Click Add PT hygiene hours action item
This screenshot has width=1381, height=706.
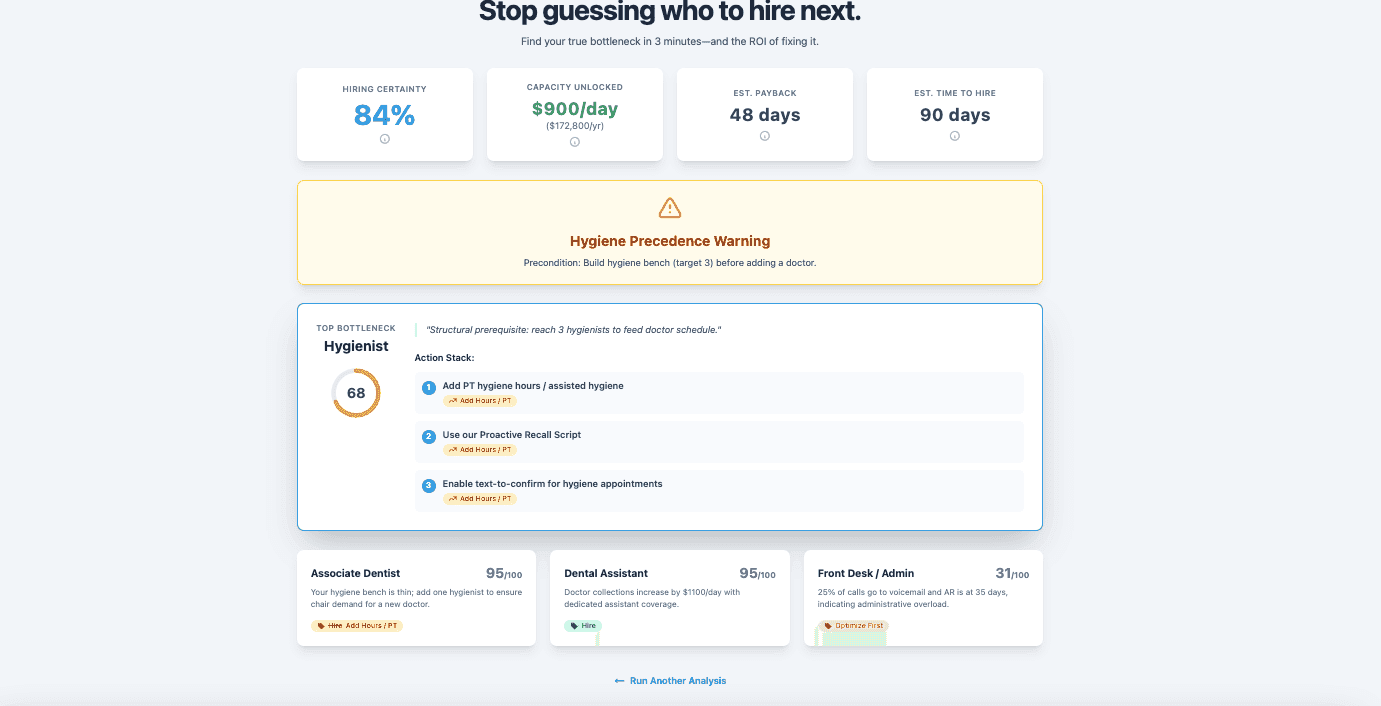pos(533,386)
